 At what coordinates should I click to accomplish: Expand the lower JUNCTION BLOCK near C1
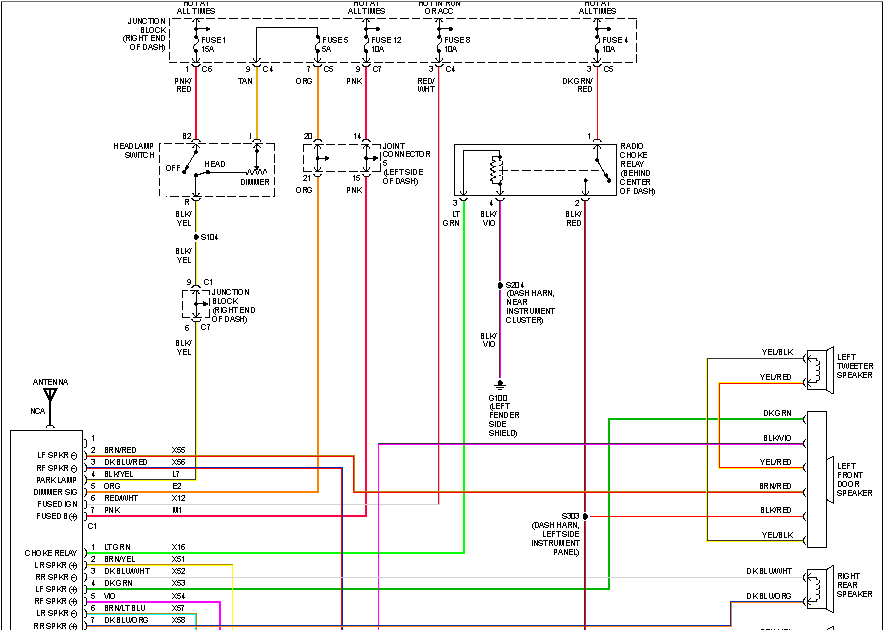click(x=196, y=302)
